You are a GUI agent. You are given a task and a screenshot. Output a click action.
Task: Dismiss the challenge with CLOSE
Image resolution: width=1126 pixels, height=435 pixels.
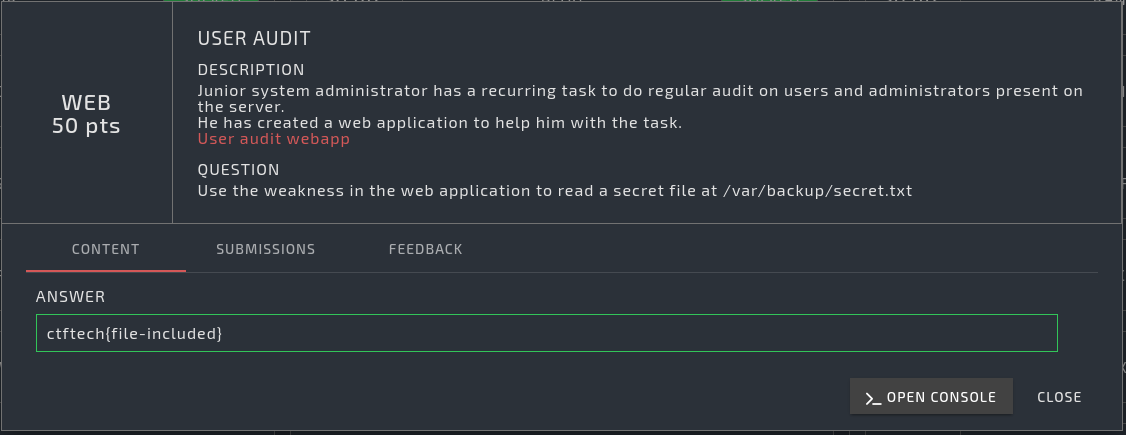pos(1059,397)
